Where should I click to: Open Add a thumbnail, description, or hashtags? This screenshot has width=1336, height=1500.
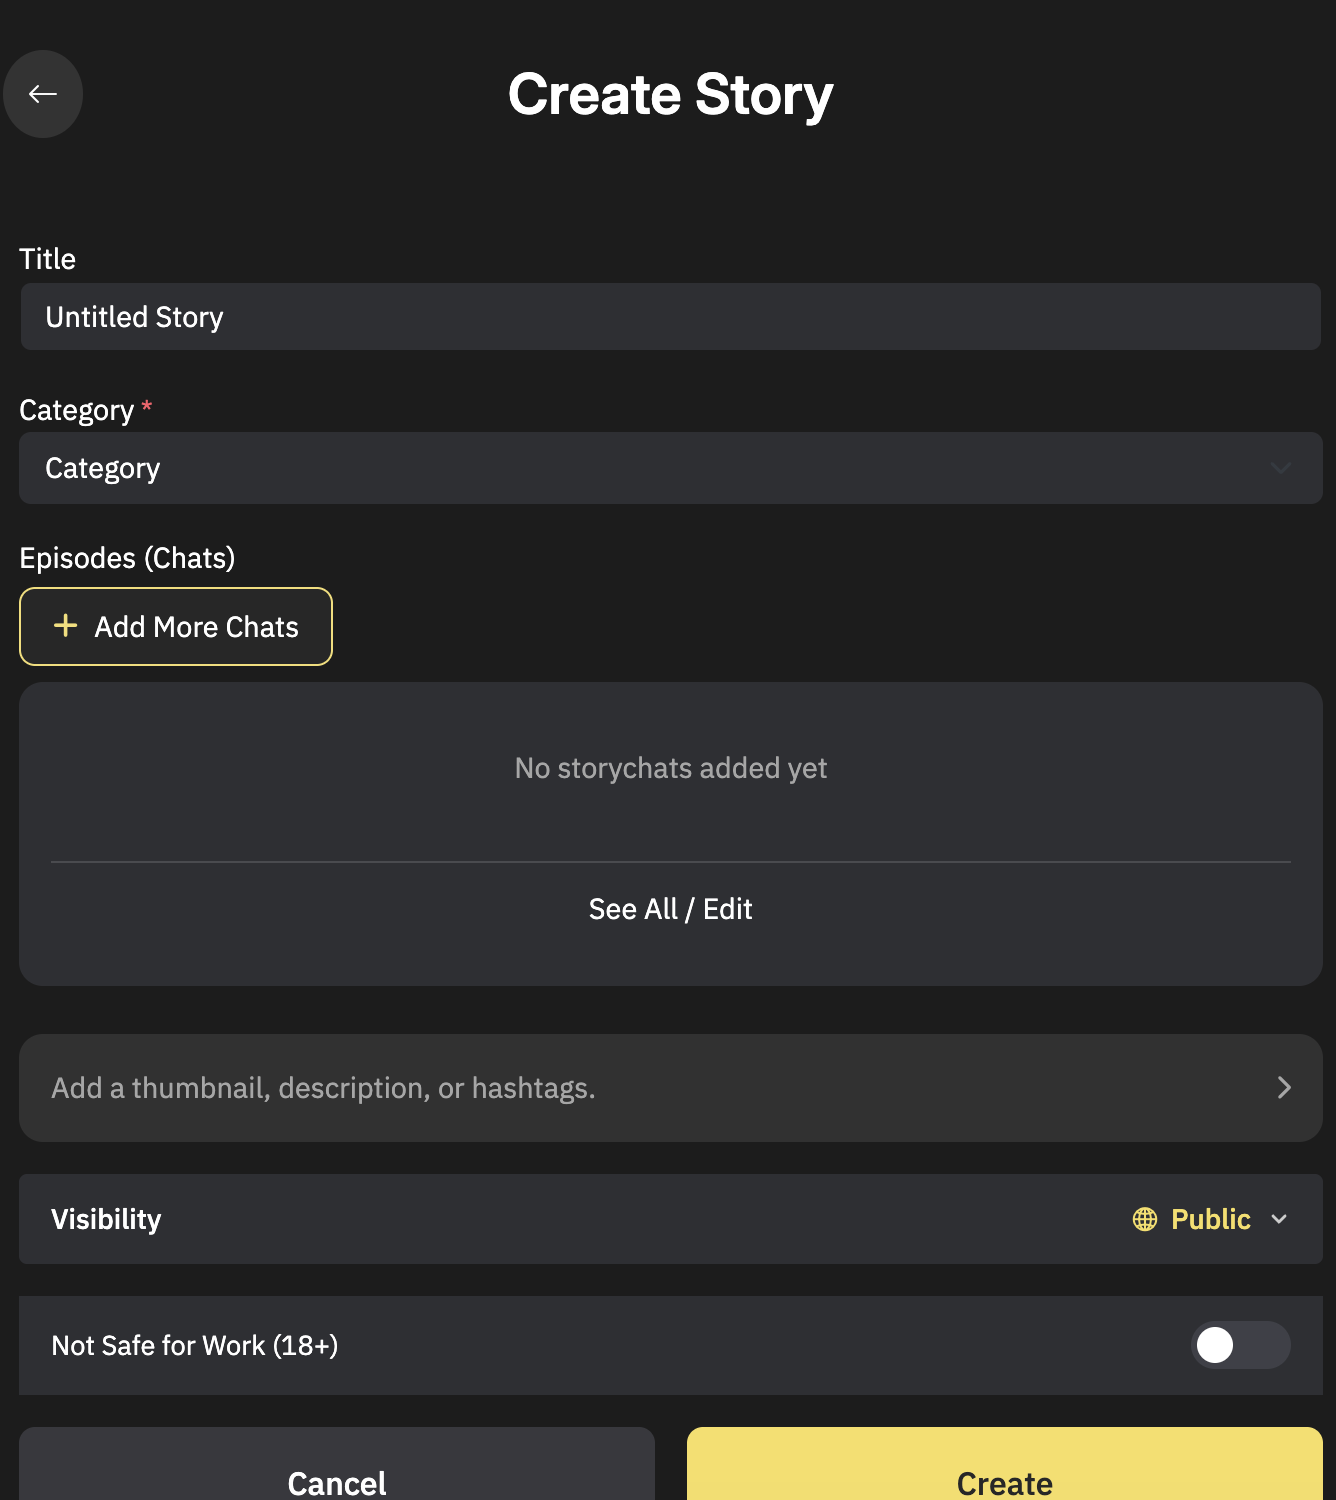click(323, 1088)
